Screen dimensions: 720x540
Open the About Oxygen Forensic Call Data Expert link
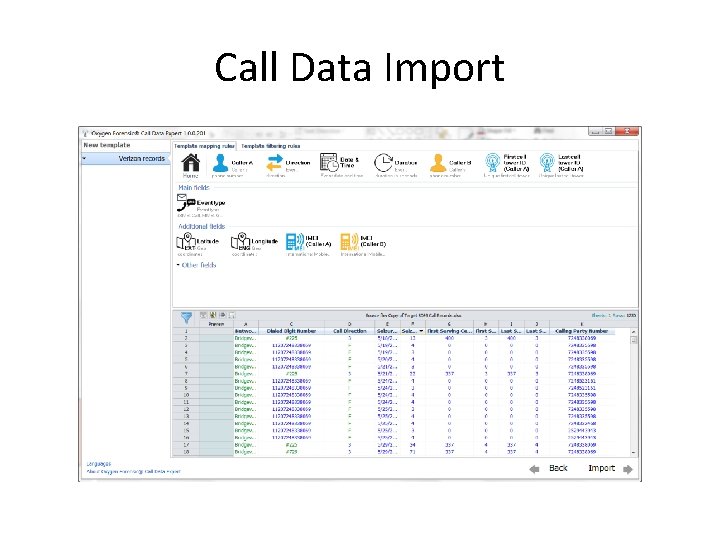[x=134, y=472]
